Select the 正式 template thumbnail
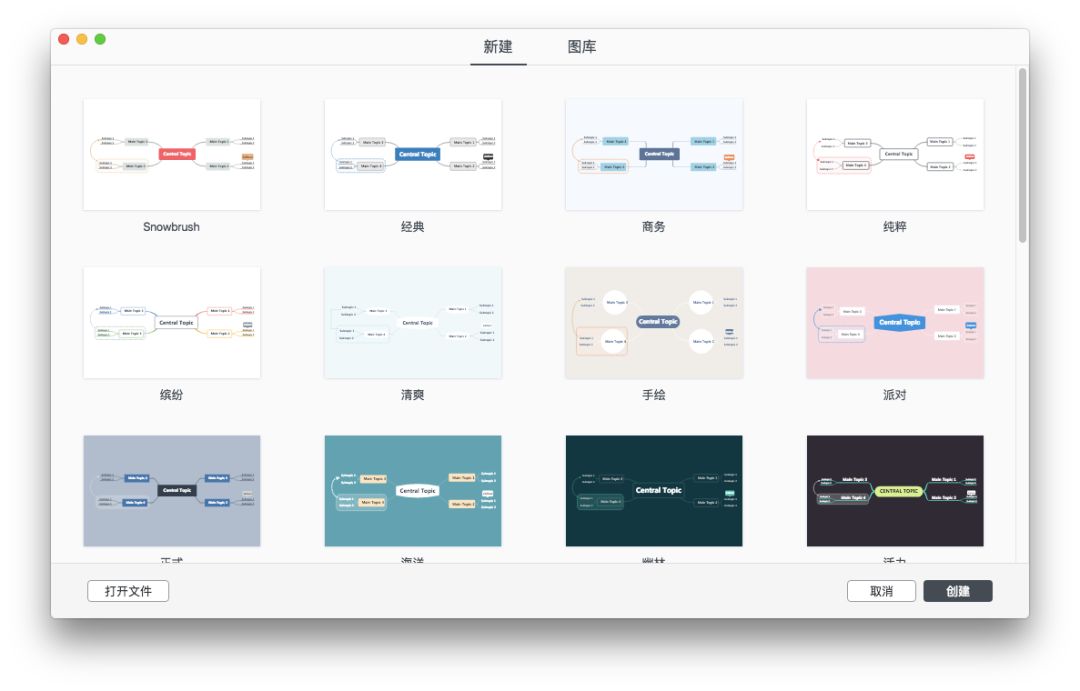The height and width of the screenshot is (691, 1080). pos(172,490)
